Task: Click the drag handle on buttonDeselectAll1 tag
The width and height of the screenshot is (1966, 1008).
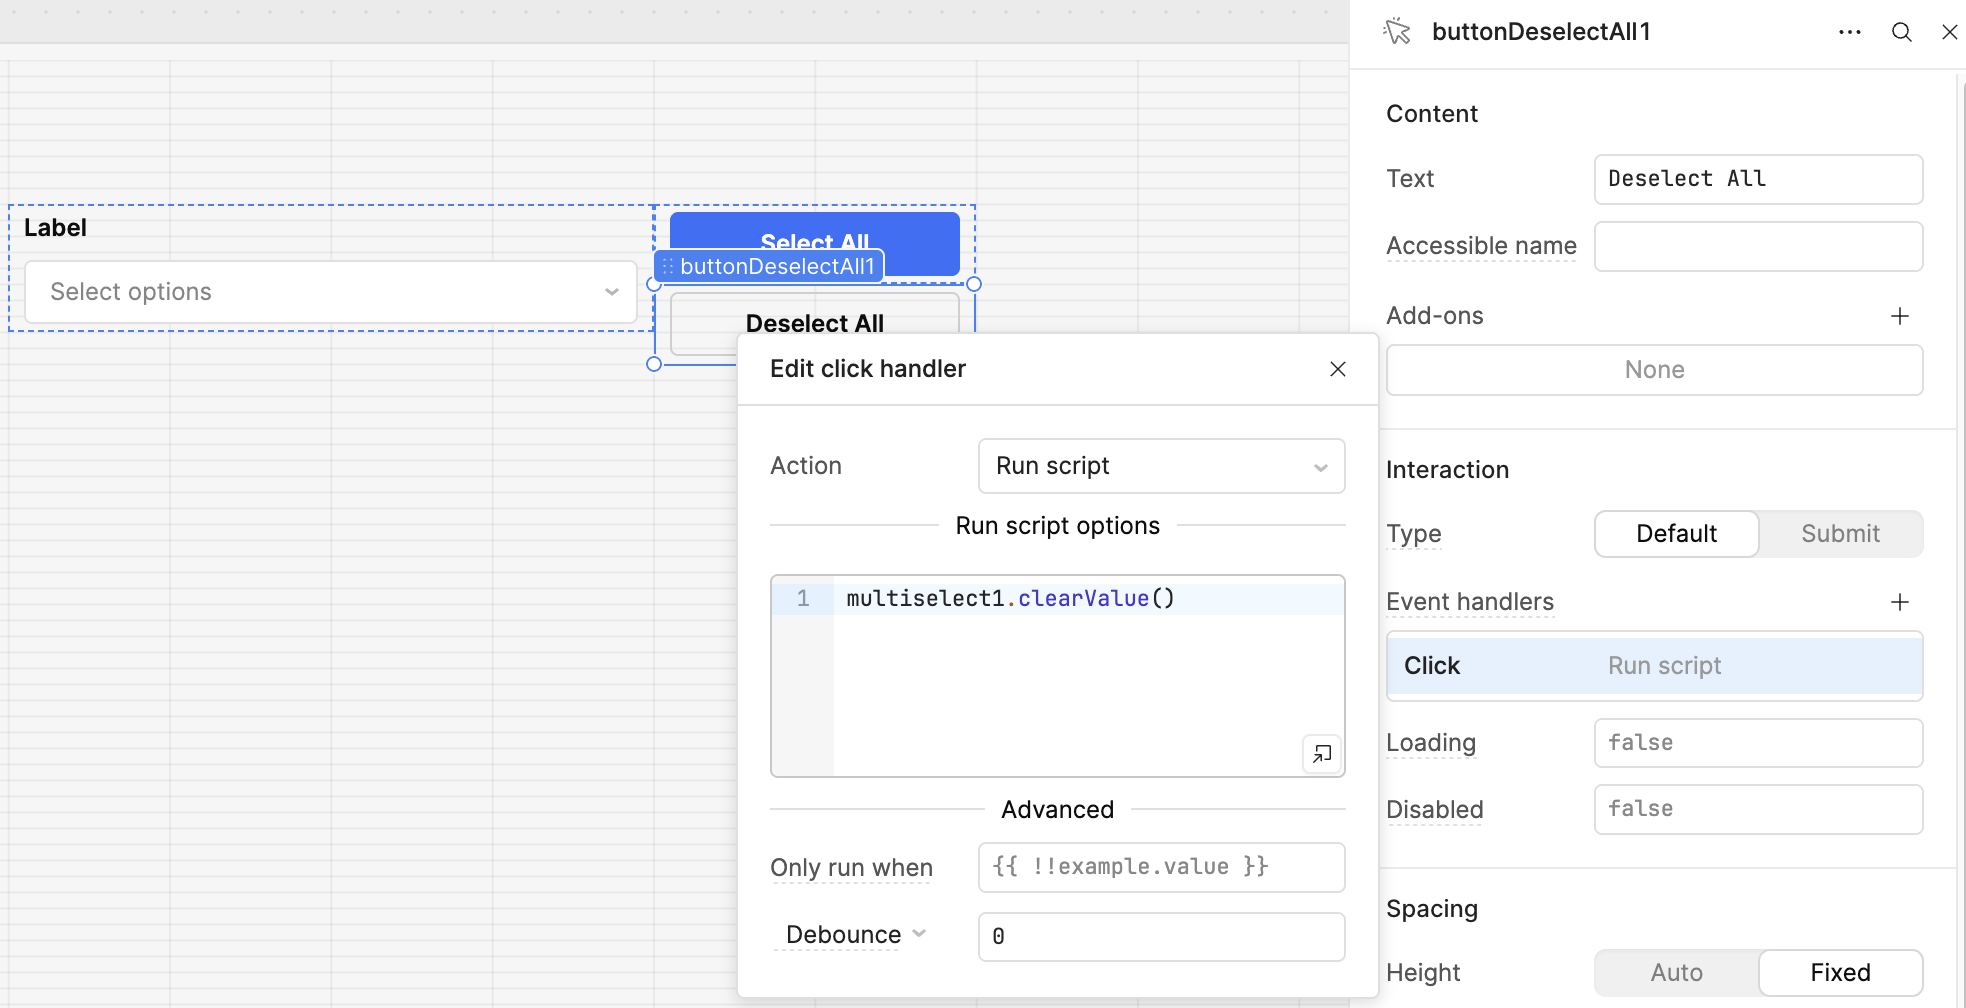Action: coord(668,267)
